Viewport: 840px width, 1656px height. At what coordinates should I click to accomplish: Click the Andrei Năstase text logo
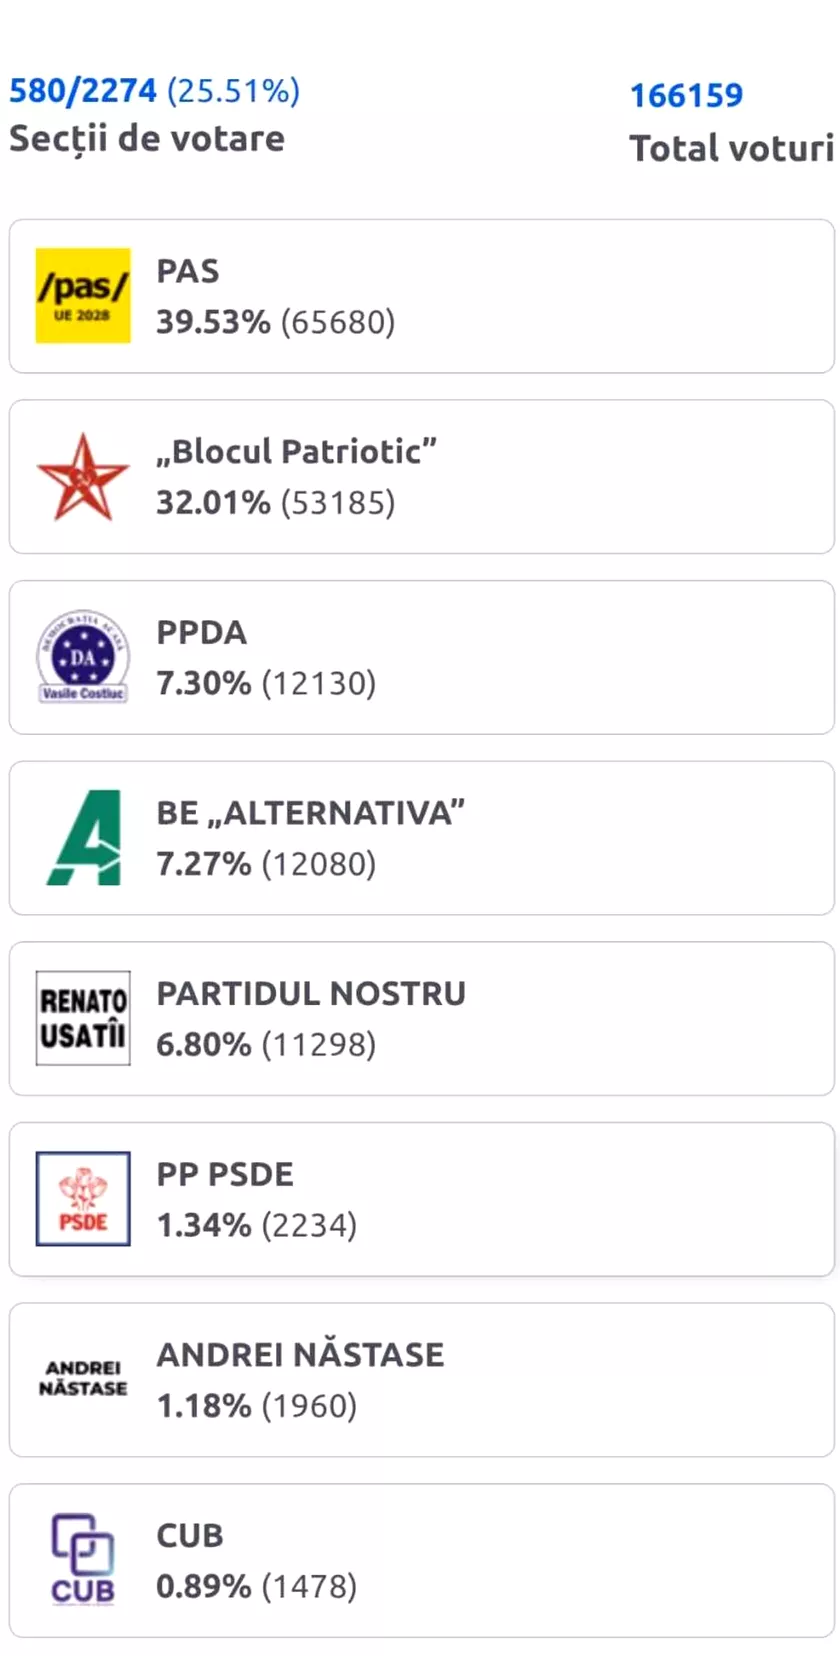point(83,1378)
